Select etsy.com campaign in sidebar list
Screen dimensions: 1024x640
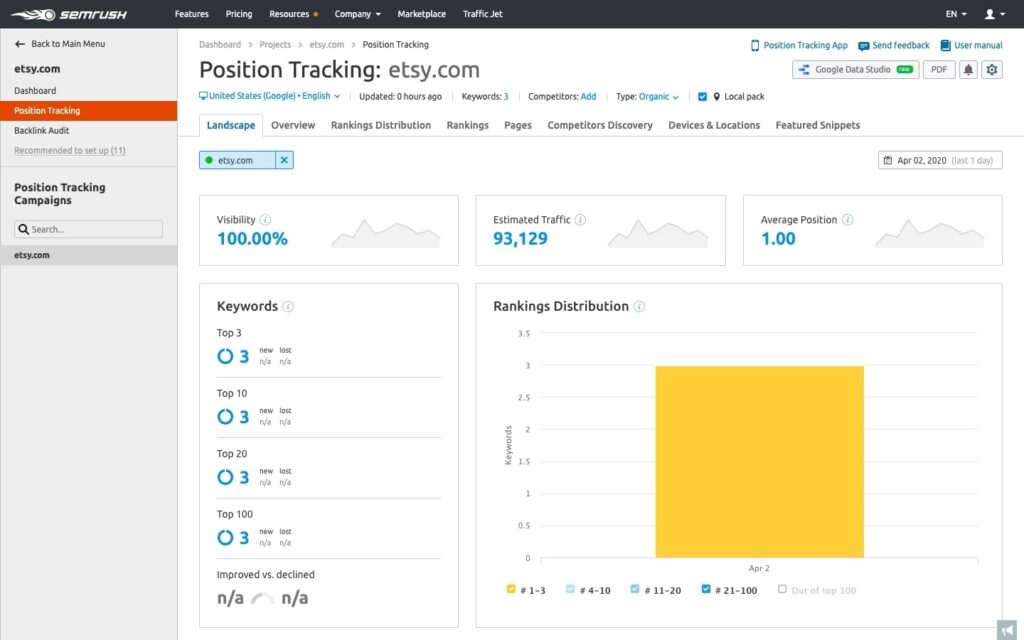[89, 255]
